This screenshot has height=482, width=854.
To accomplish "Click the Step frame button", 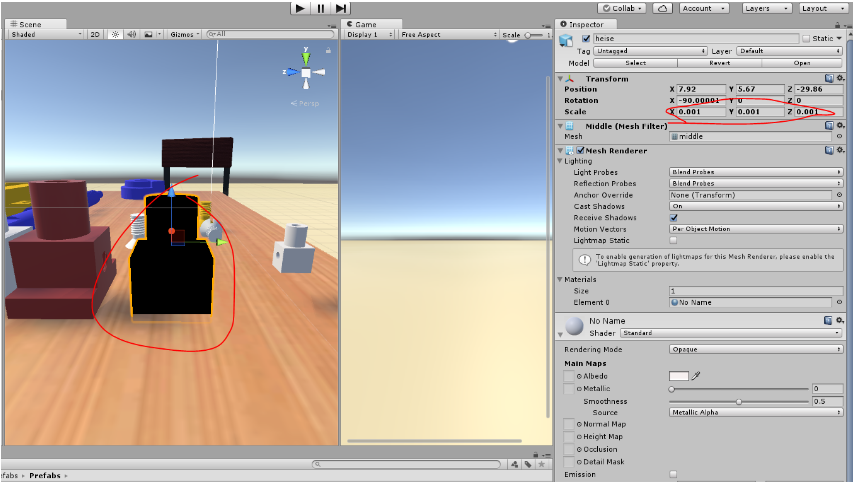I will 340,8.
